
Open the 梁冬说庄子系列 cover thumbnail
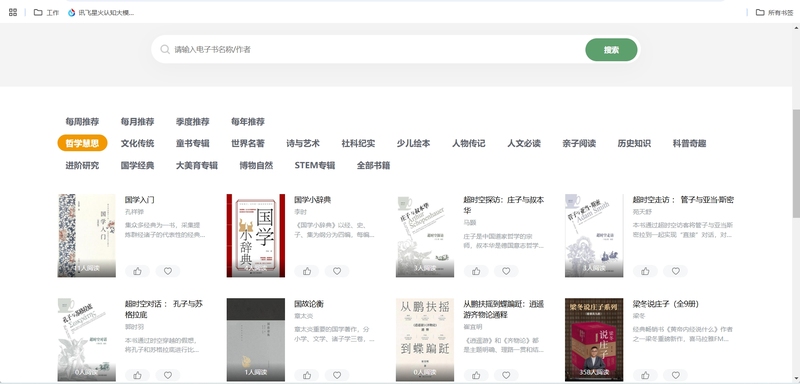click(x=594, y=340)
